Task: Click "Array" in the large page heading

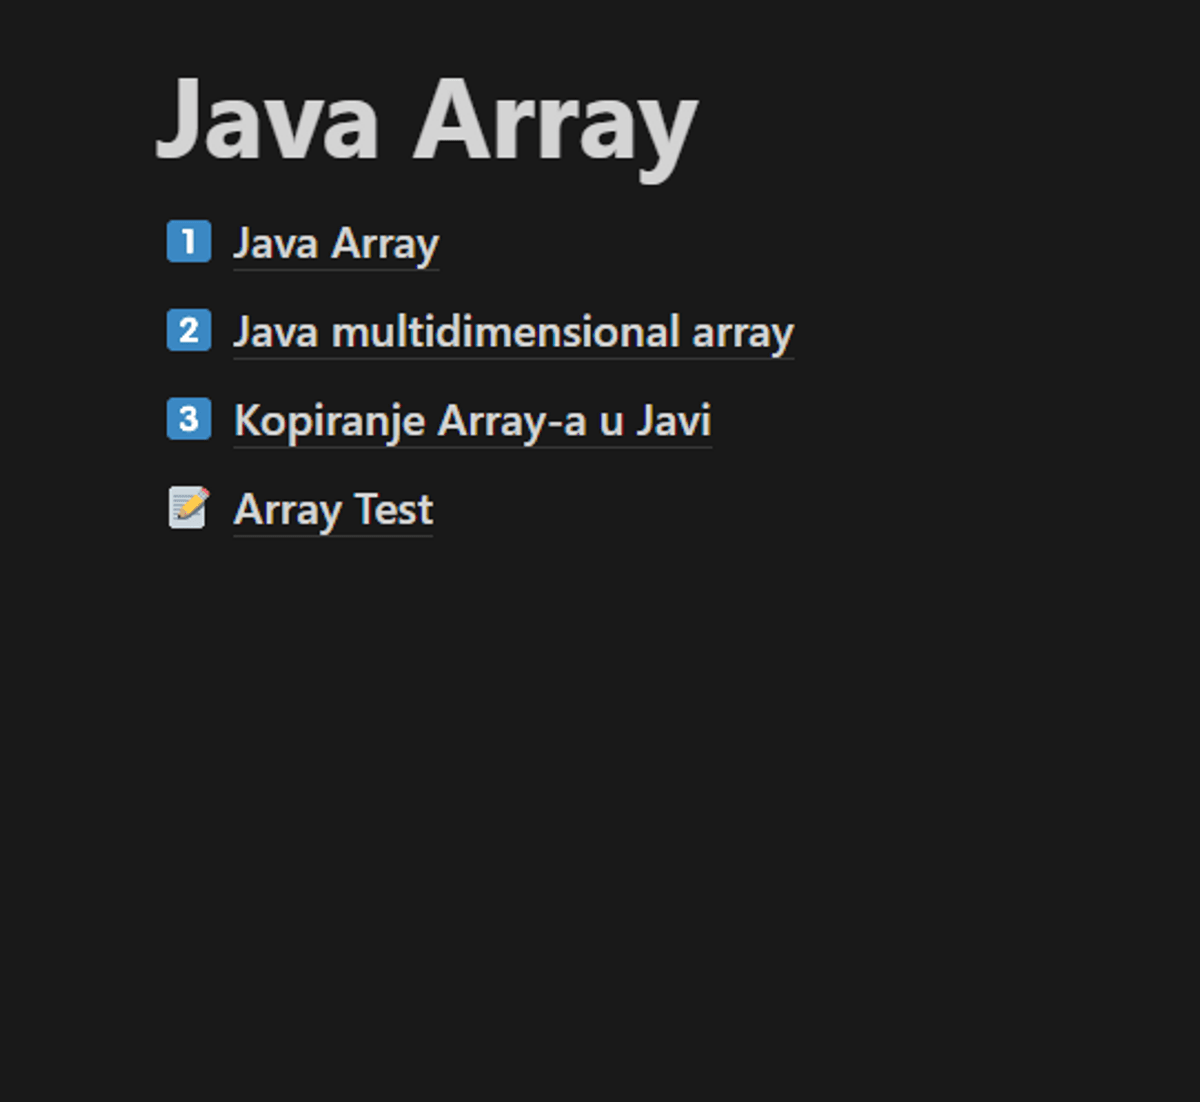Action: (x=555, y=122)
